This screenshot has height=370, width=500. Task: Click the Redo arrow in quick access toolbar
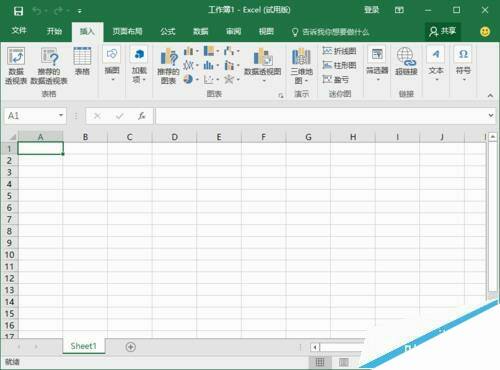(x=59, y=11)
